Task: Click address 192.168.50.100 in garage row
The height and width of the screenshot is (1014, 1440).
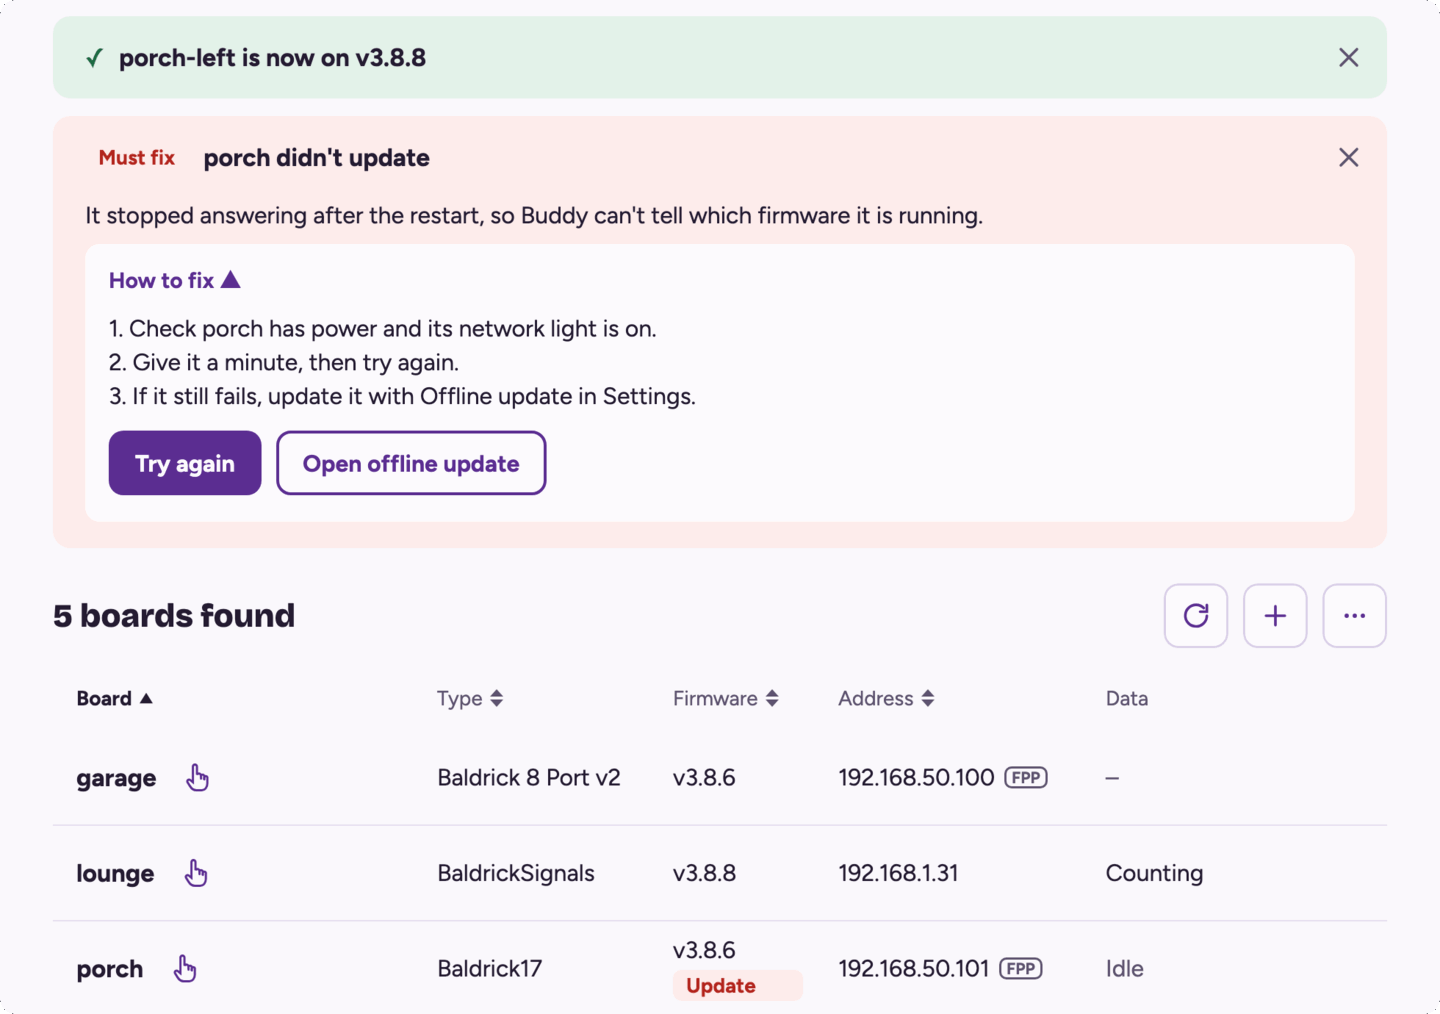Action: pos(916,778)
